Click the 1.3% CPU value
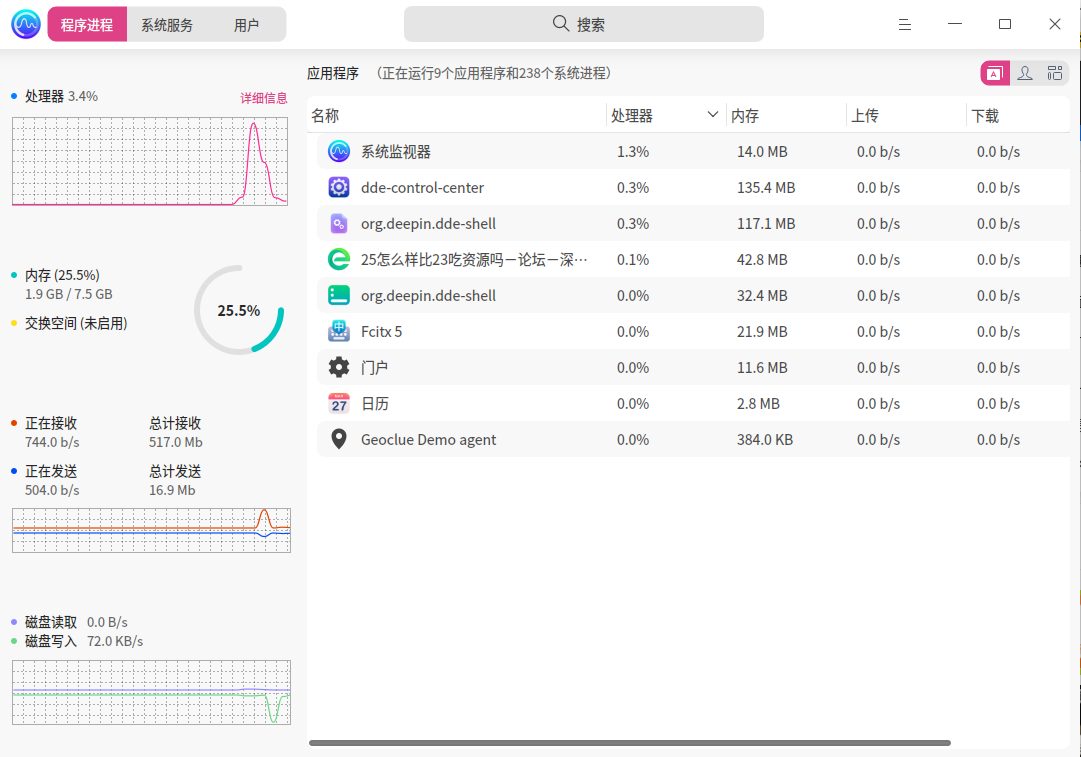Image resolution: width=1081 pixels, height=757 pixels. (633, 152)
